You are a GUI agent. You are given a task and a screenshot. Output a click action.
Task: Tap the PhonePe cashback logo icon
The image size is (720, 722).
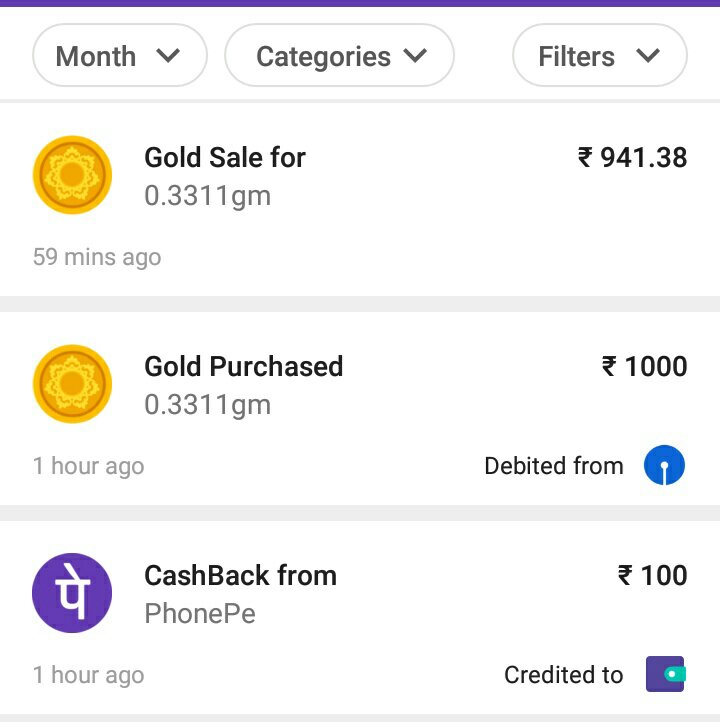point(72,592)
